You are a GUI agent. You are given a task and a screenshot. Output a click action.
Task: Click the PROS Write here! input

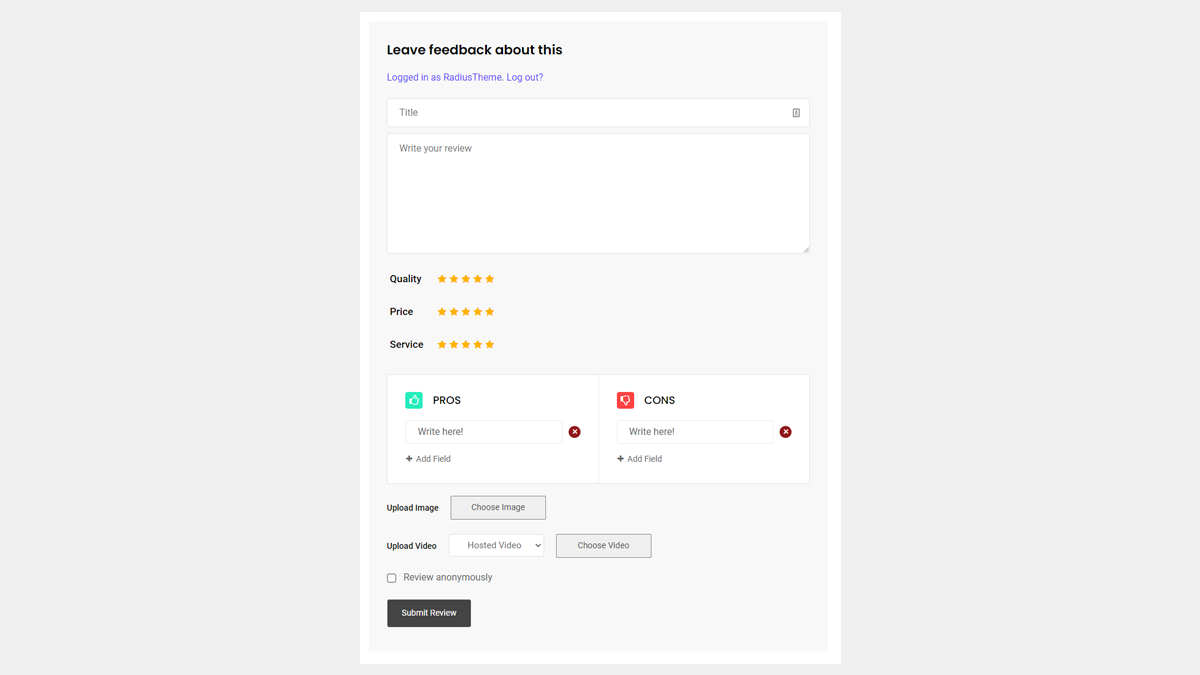[x=484, y=432]
